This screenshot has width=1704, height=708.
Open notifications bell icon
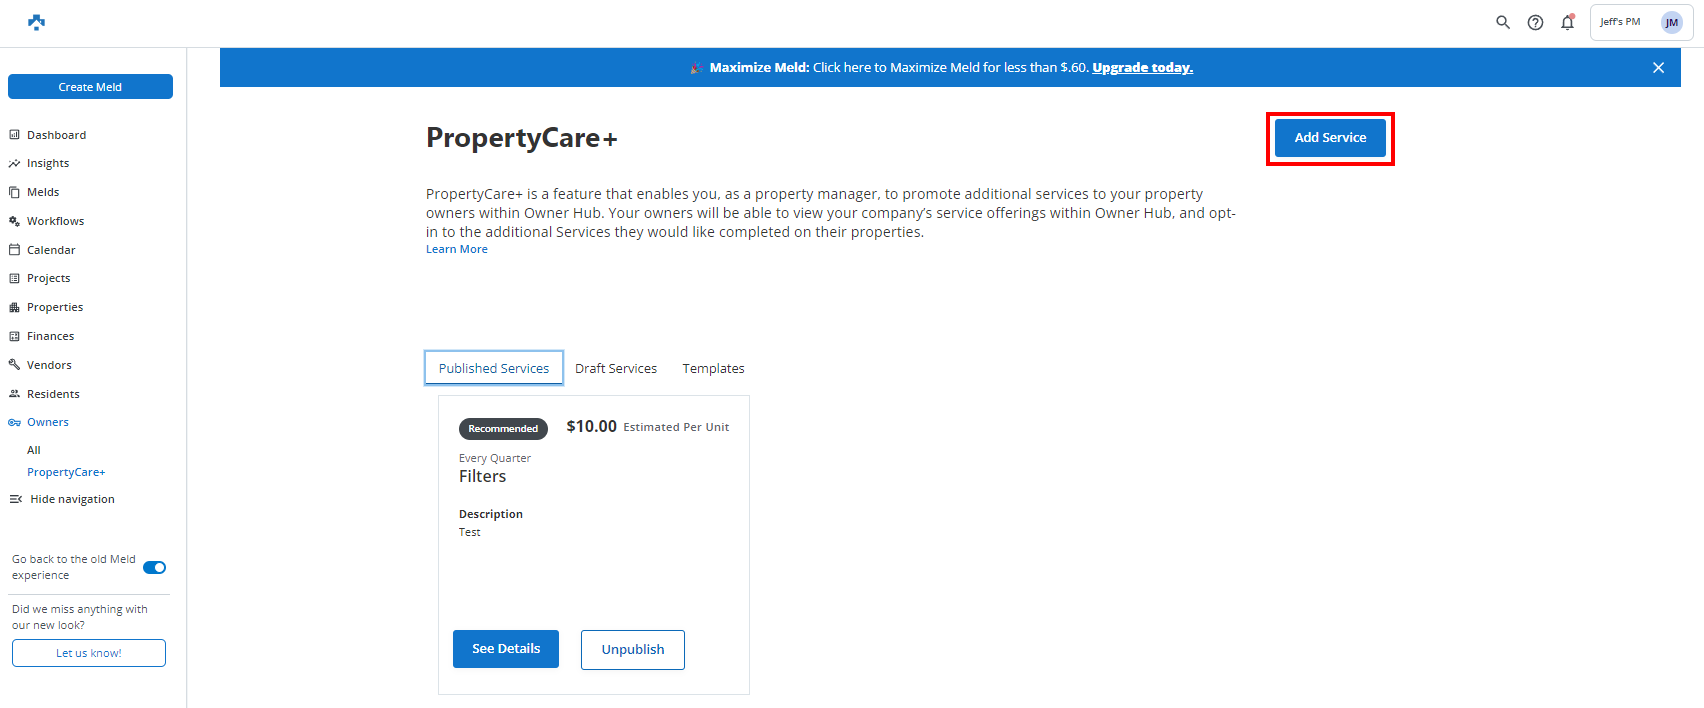[x=1567, y=22]
